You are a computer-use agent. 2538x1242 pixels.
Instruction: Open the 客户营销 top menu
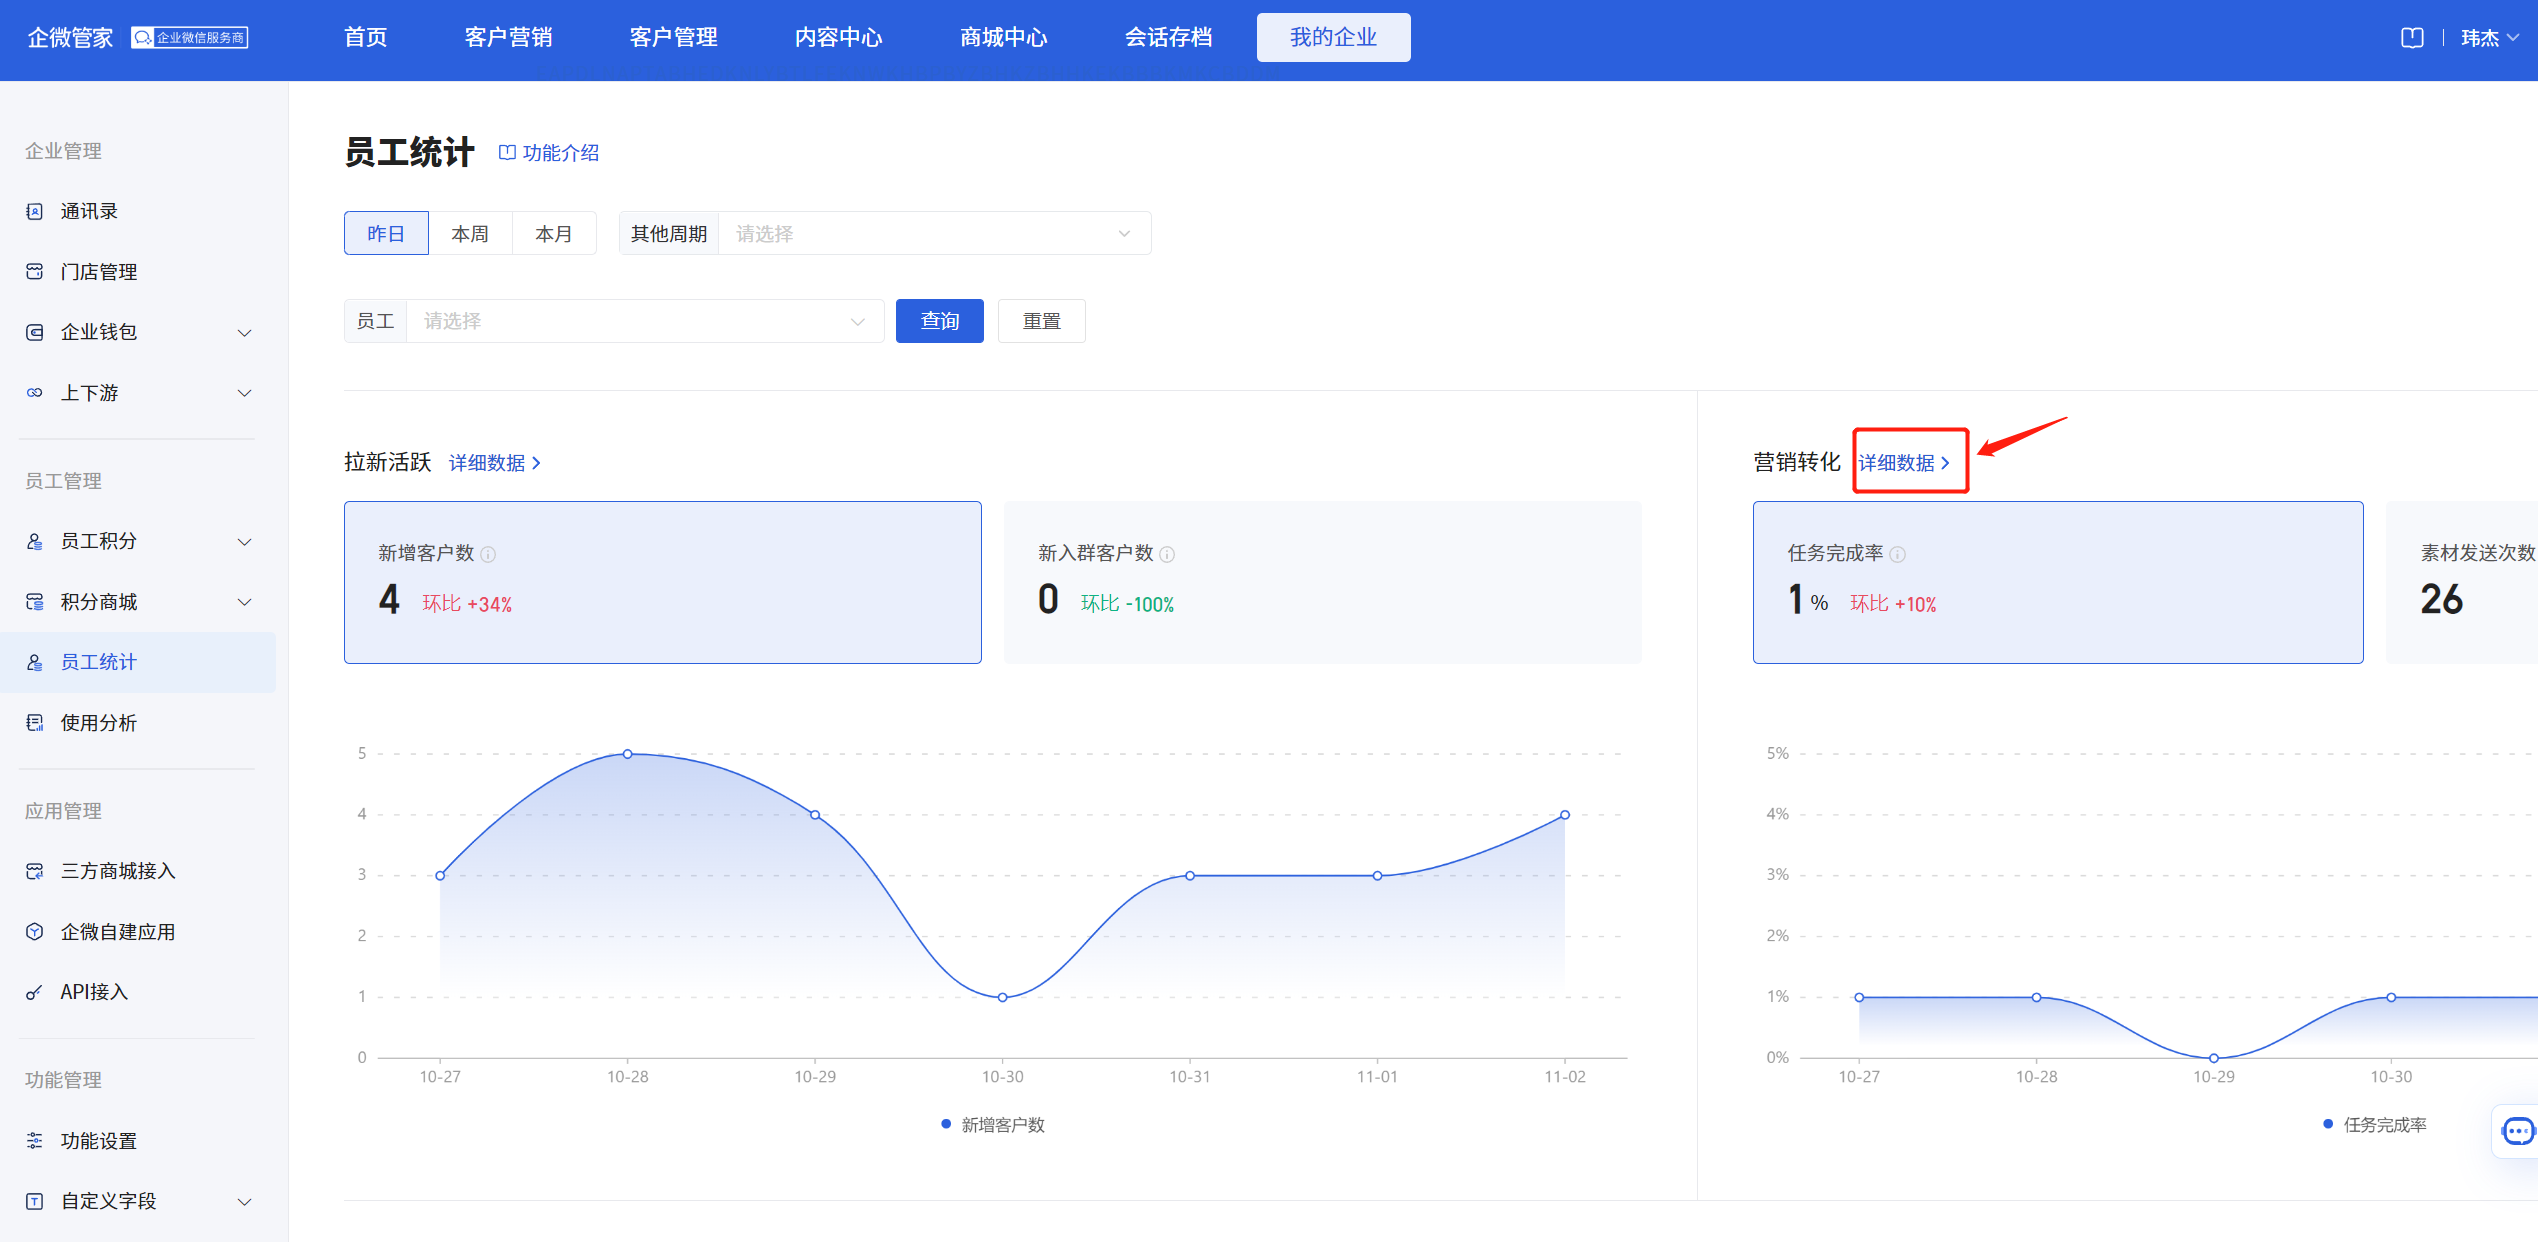[x=509, y=37]
